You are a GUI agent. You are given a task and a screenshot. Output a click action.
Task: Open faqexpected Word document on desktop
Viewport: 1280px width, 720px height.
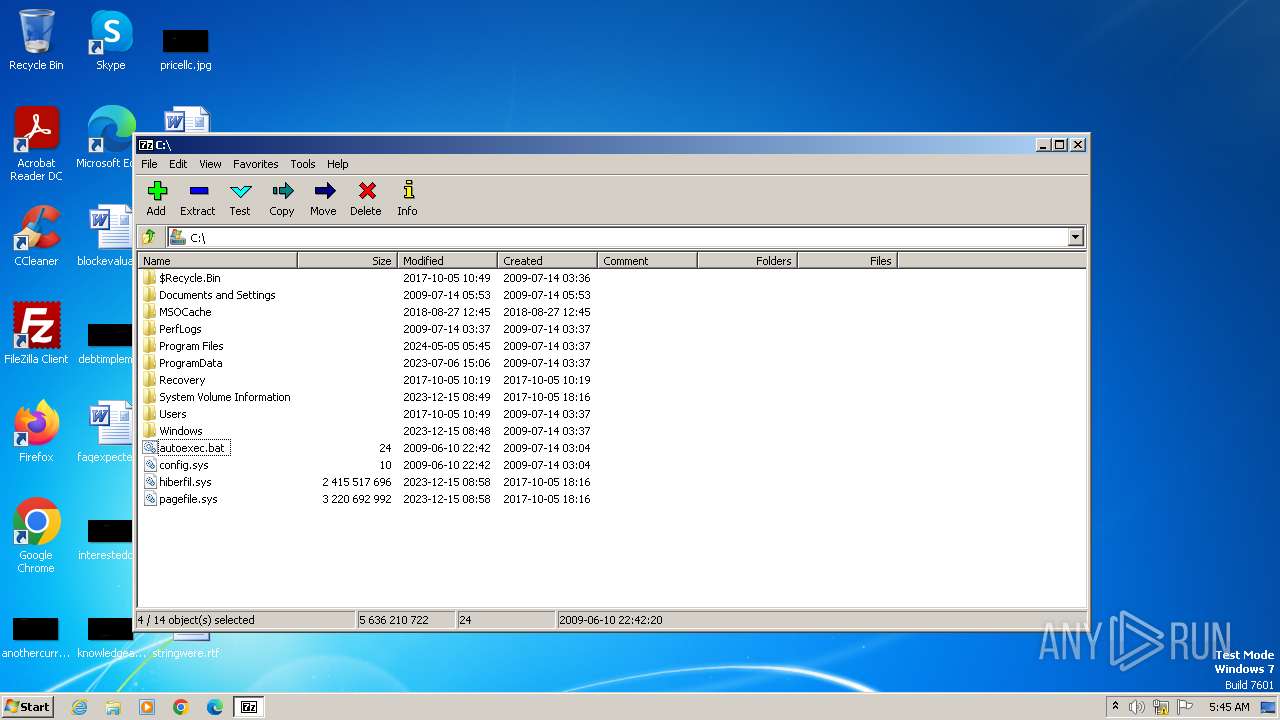coord(108,432)
